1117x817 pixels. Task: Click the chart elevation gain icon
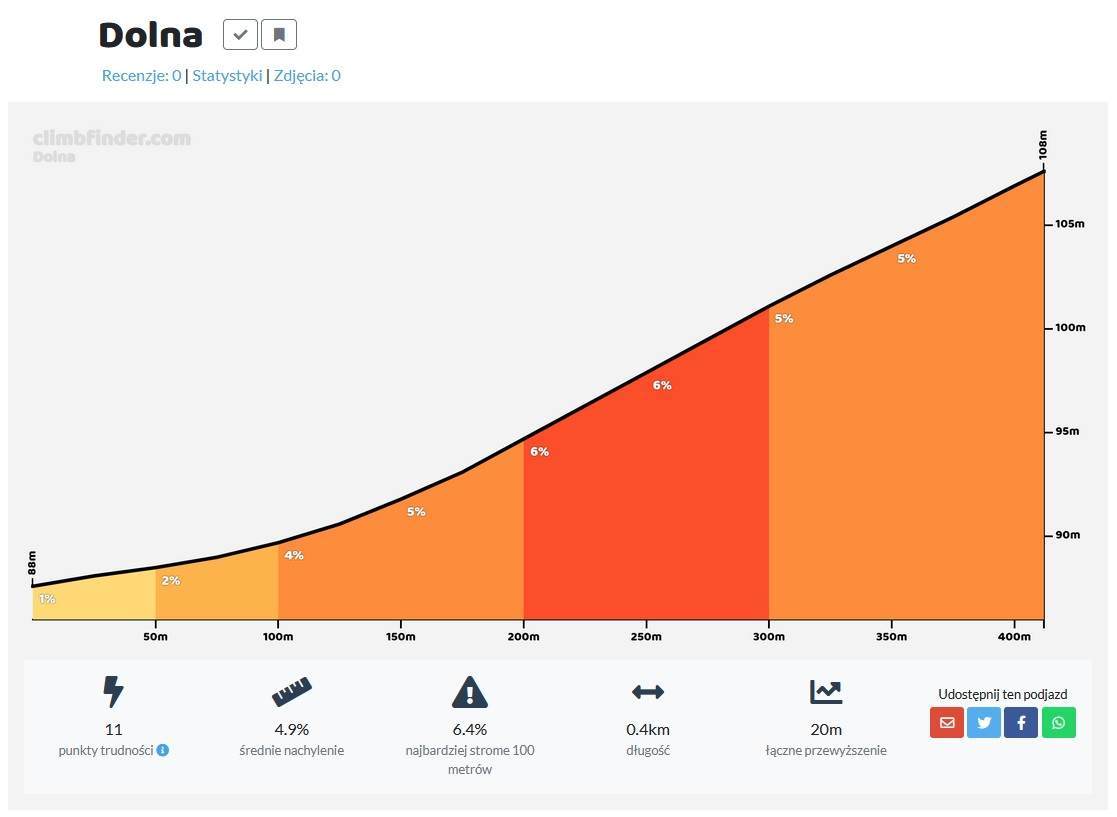click(826, 692)
